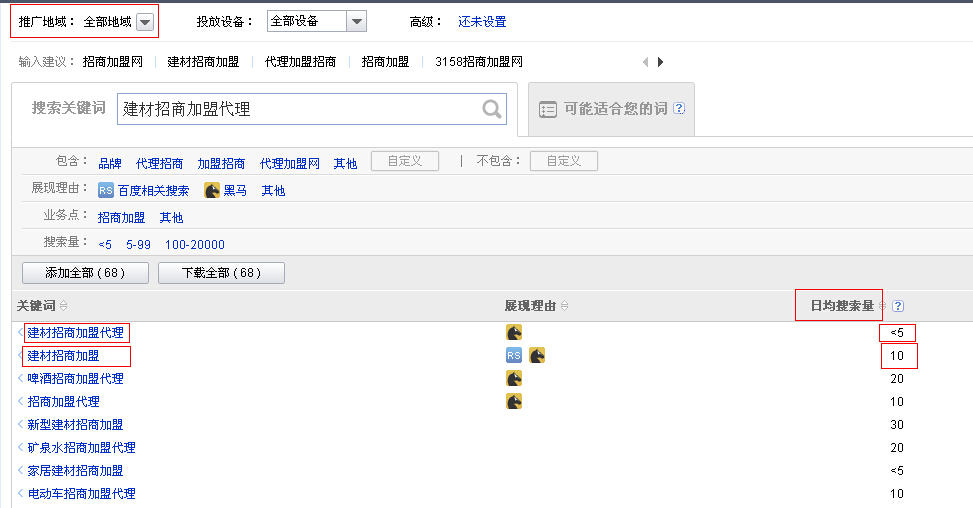Click 还未设置 advanced settings link
The height and width of the screenshot is (508, 973).
pos(482,22)
